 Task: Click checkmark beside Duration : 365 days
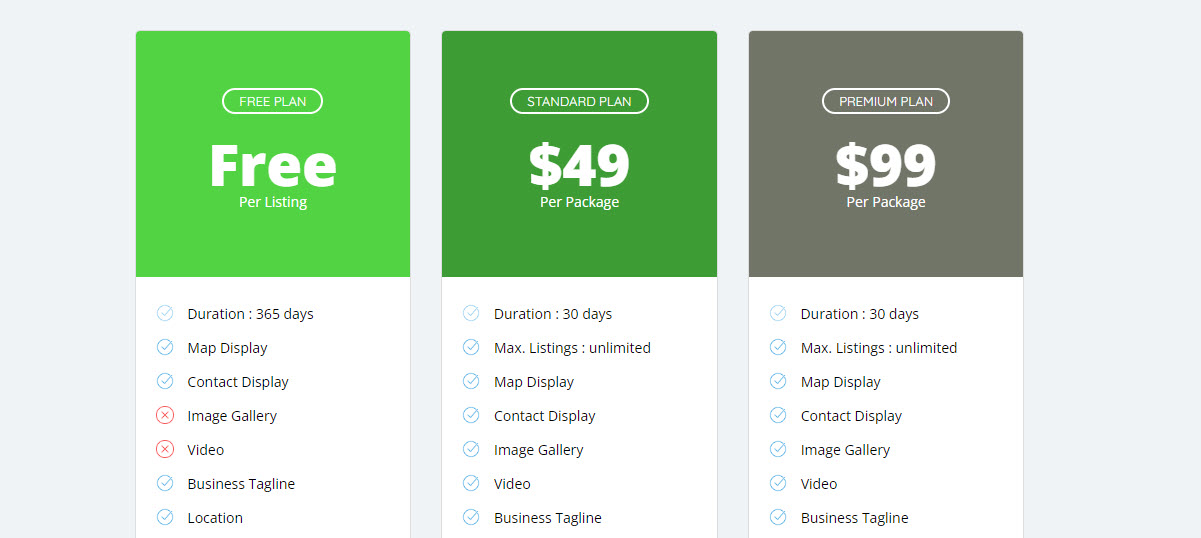tap(165, 313)
